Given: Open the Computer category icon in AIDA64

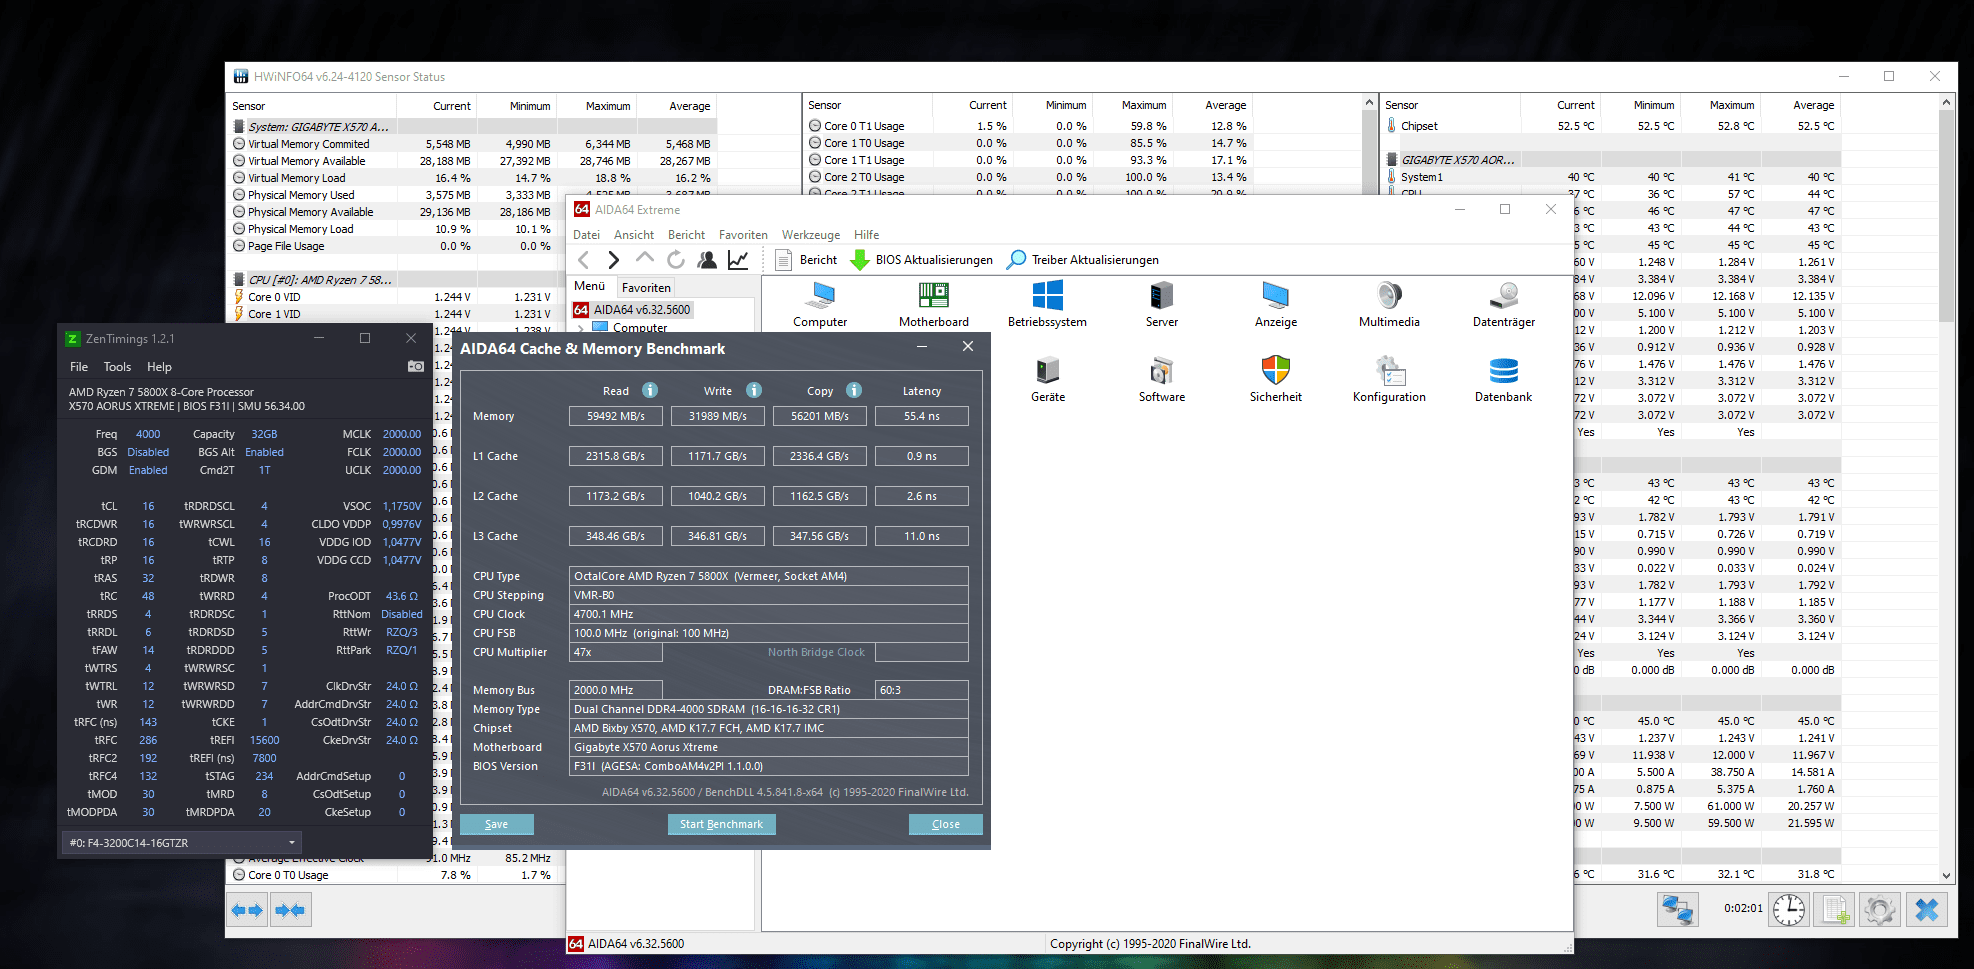Looking at the screenshot, I should click(820, 304).
